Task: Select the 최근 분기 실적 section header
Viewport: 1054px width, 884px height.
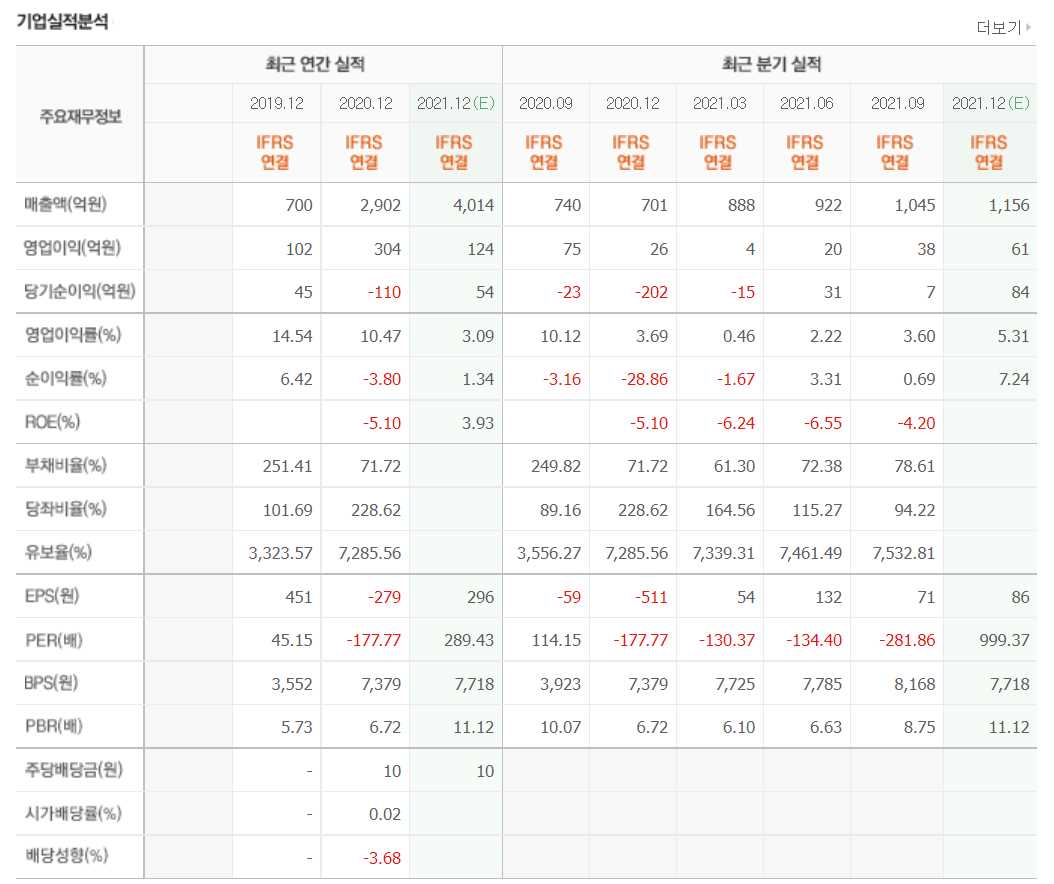Action: [x=772, y=63]
